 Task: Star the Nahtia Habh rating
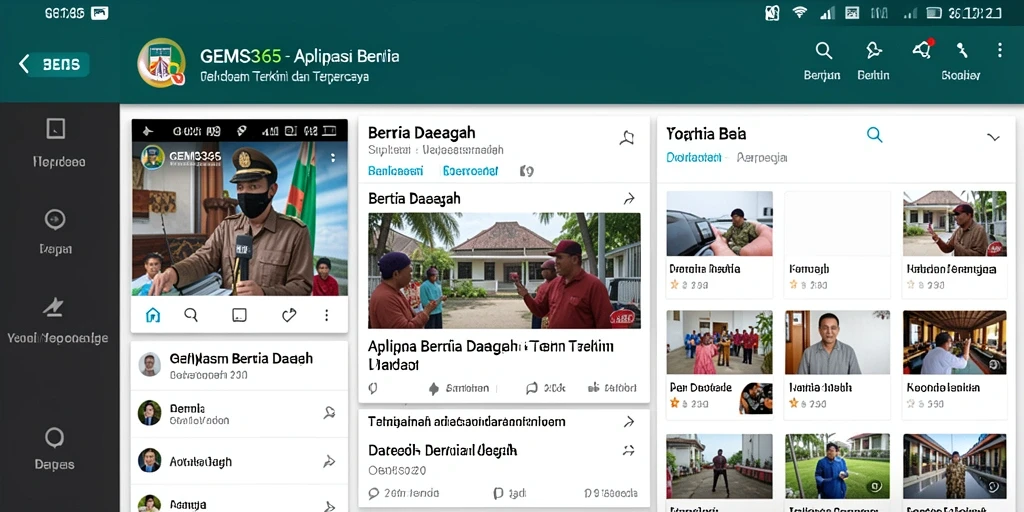point(793,404)
